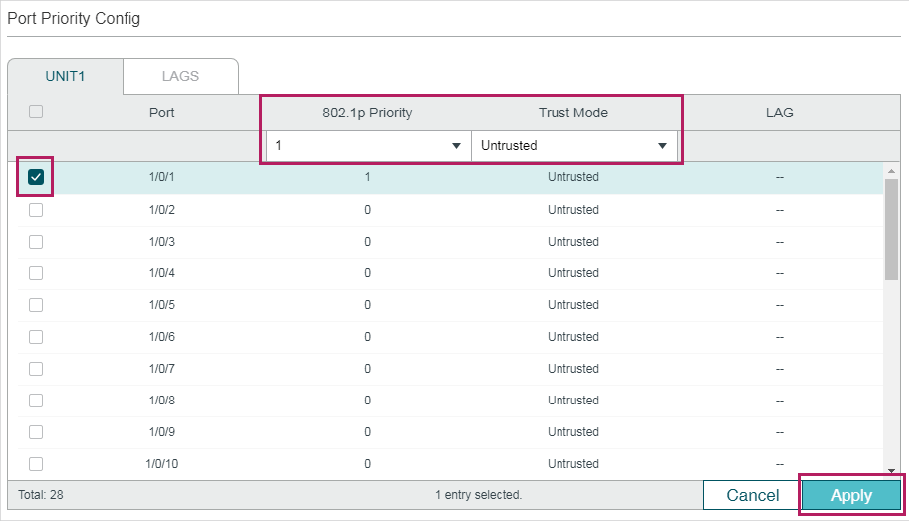
Task: Click the scrollbar up arrow
Action: (891, 171)
